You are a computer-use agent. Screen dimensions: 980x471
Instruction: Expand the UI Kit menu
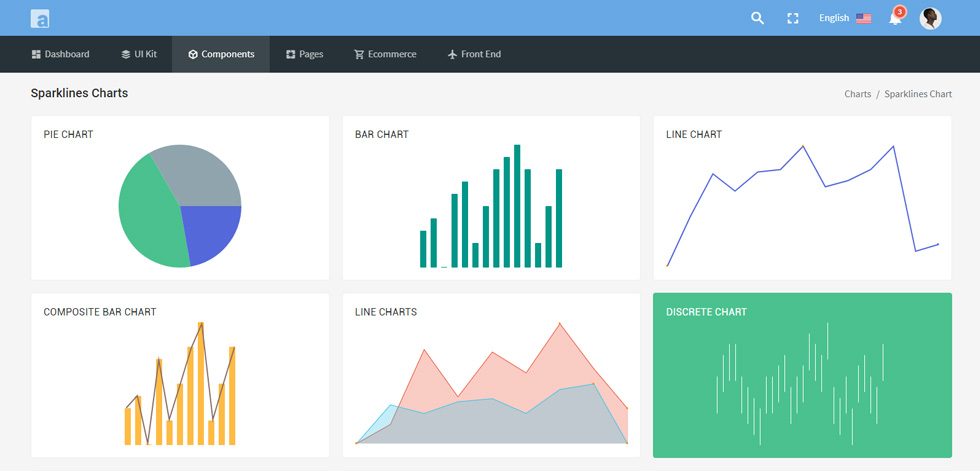[x=139, y=54]
